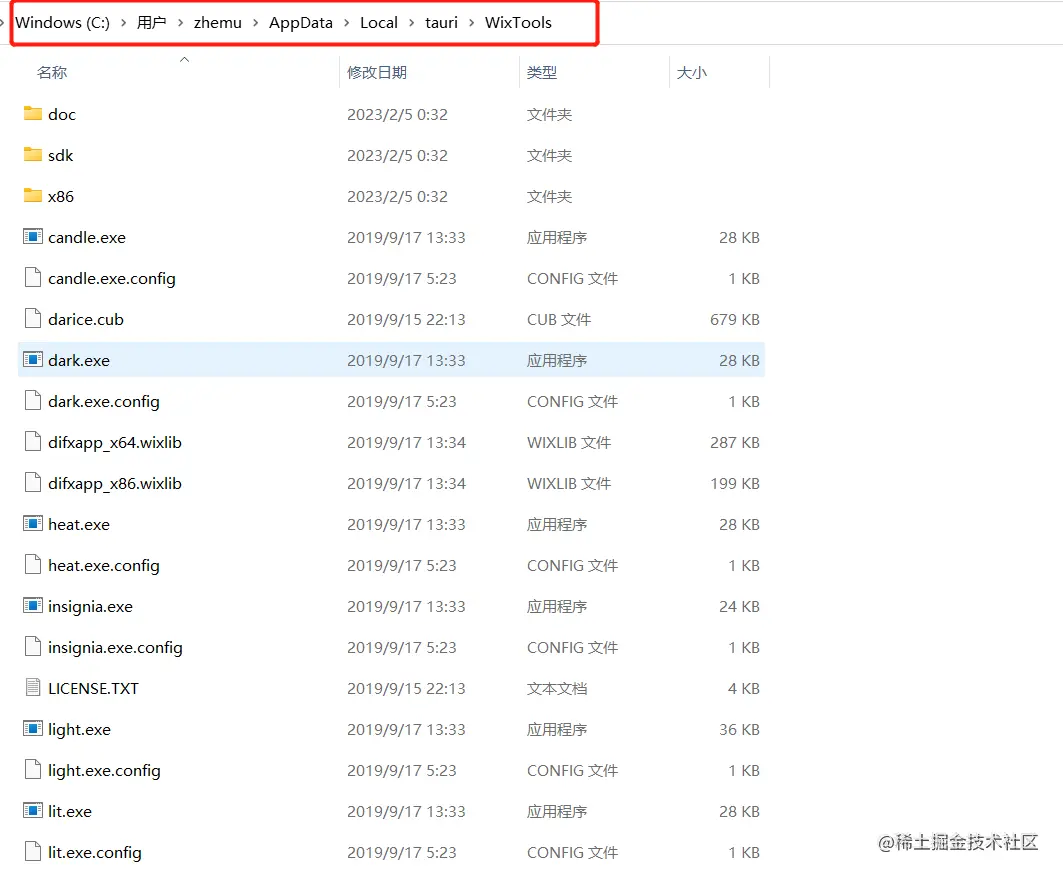Click CUB 文件 type of darice.cub

click(559, 319)
